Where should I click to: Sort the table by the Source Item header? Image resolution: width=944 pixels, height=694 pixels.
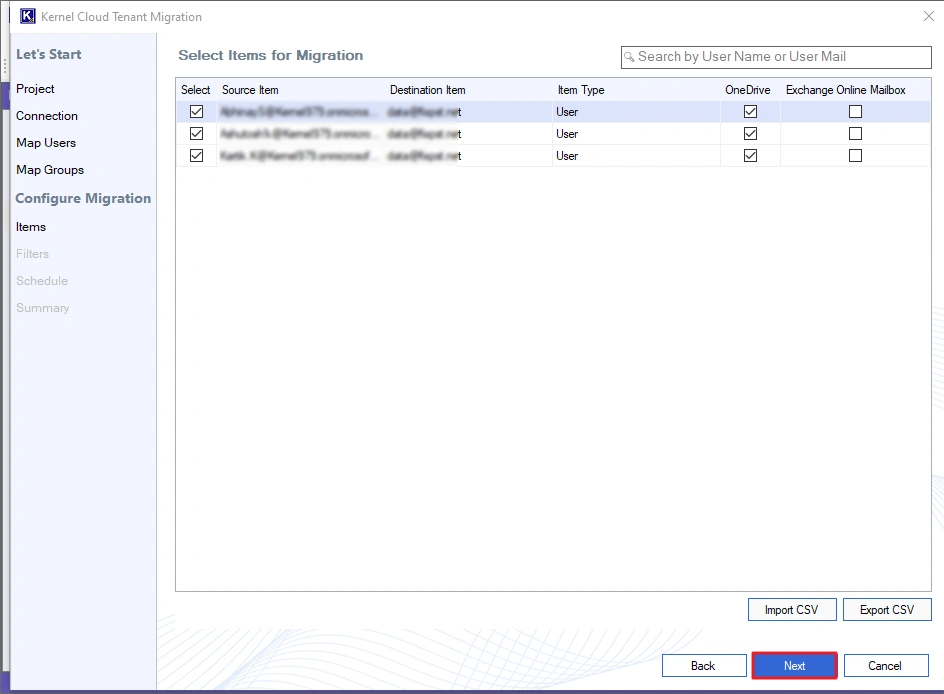(x=250, y=89)
